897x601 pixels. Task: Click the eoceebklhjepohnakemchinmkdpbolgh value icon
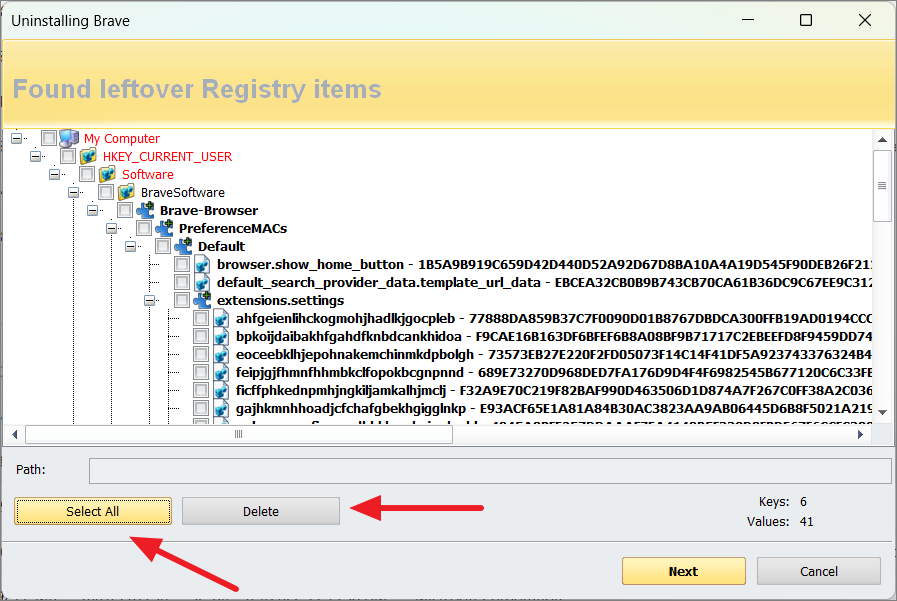(x=221, y=355)
